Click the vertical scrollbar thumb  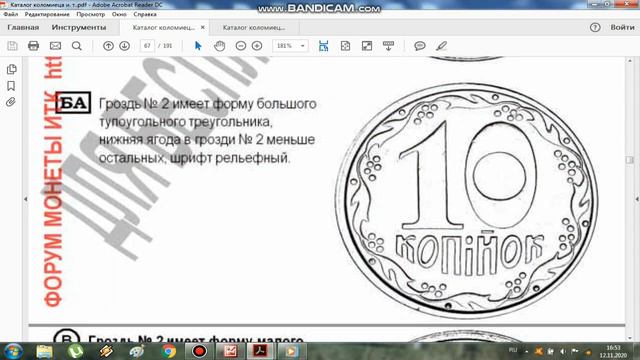pyautogui.click(x=630, y=160)
